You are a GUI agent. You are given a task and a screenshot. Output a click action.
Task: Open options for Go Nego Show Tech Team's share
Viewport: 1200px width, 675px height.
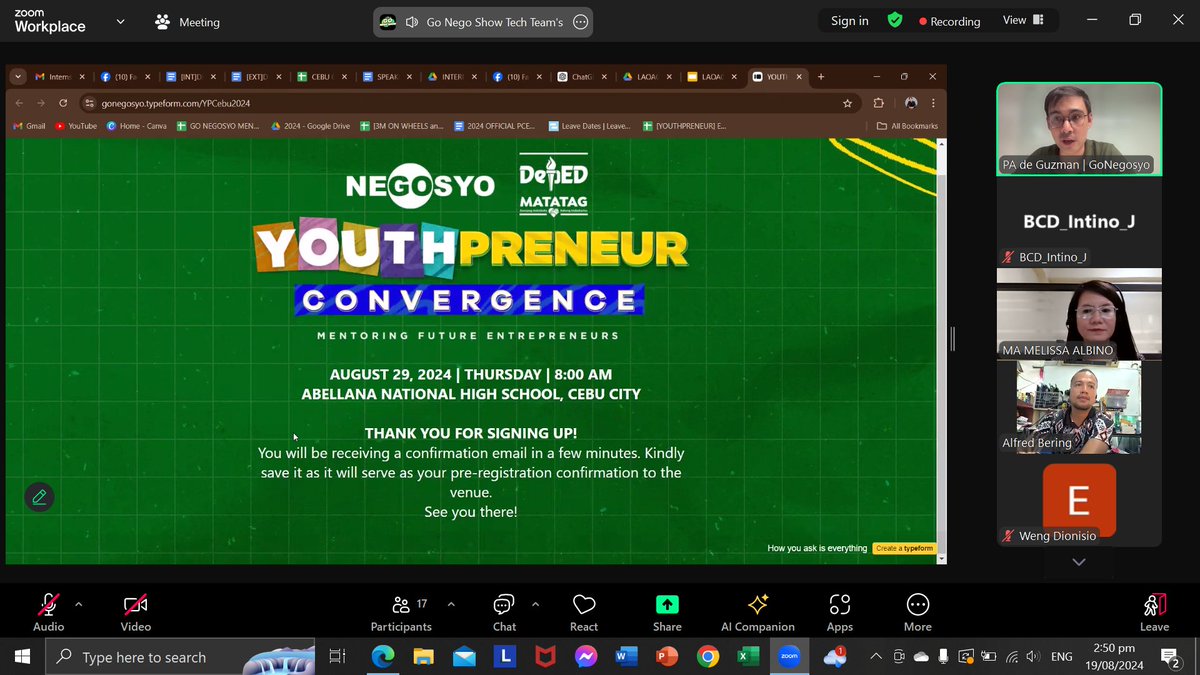click(x=580, y=22)
